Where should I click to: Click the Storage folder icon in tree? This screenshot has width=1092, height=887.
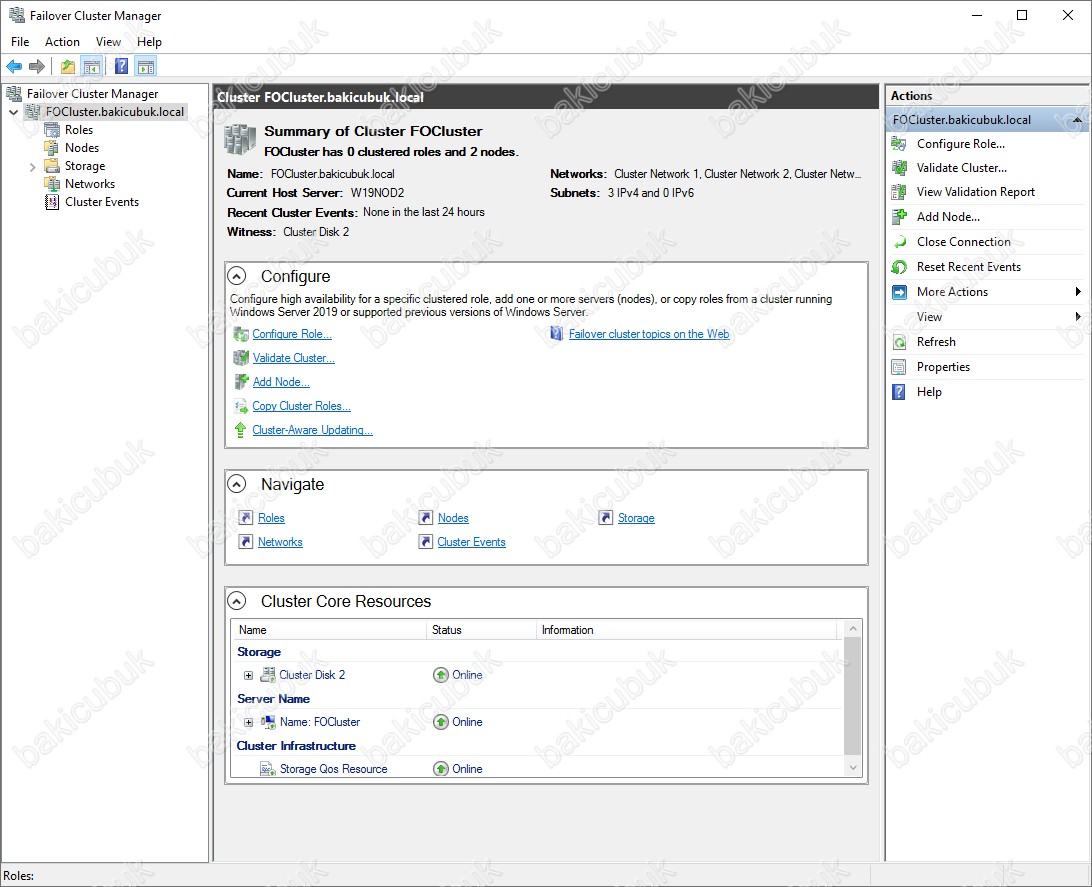[52, 166]
